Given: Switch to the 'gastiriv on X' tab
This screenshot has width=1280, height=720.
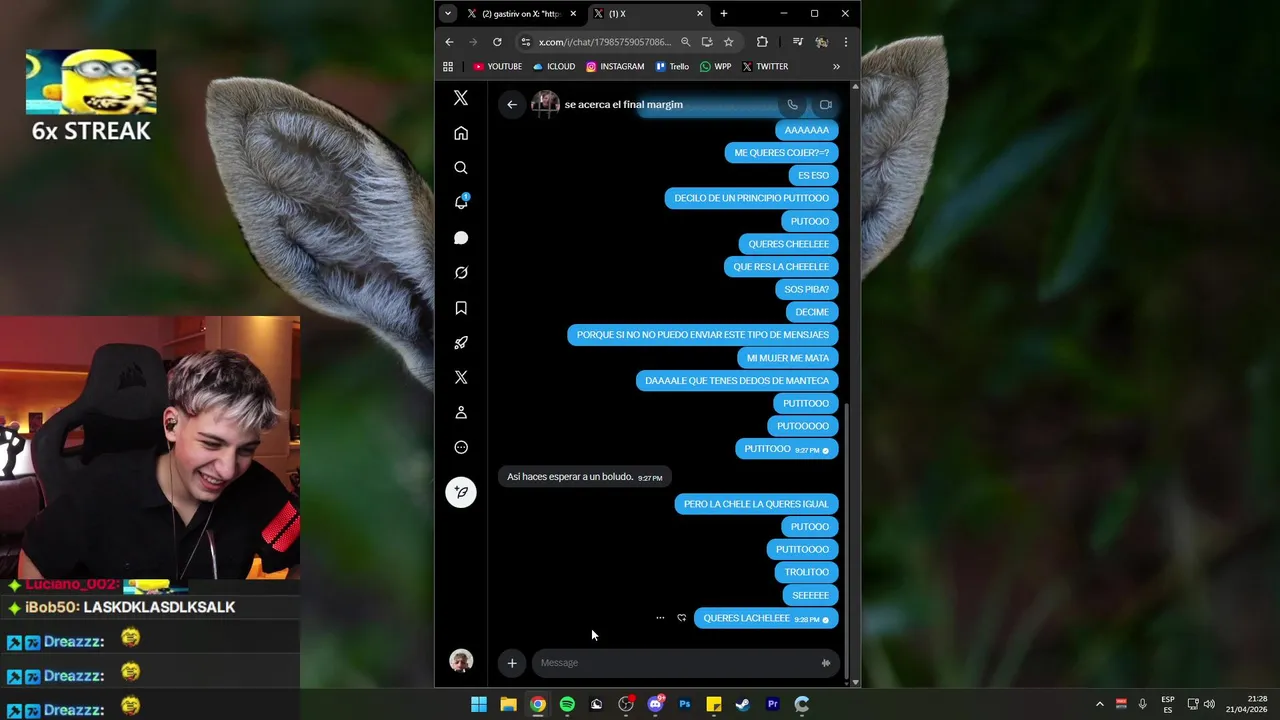Looking at the screenshot, I should [x=522, y=14].
